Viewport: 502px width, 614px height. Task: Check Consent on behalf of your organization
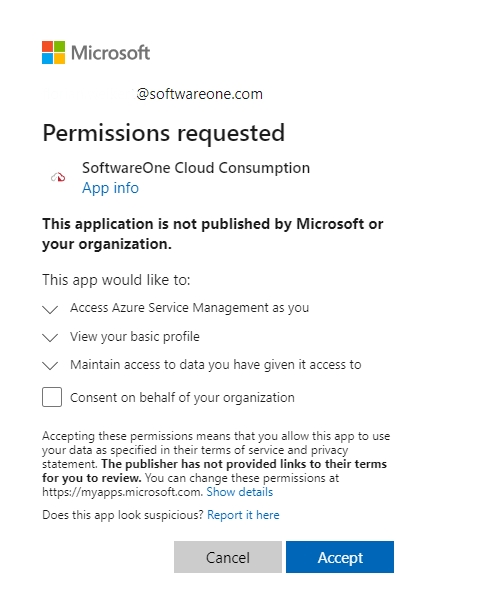pyautogui.click(x=52, y=397)
